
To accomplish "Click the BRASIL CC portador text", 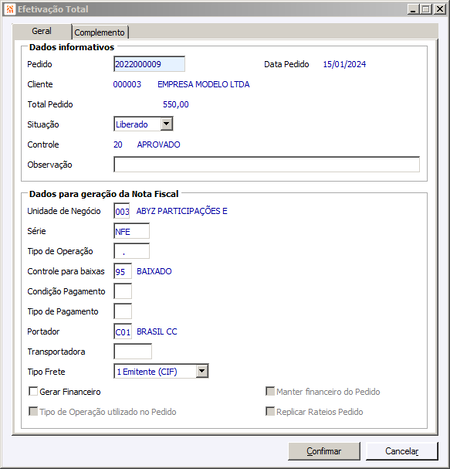I will pyautogui.click(x=157, y=332).
